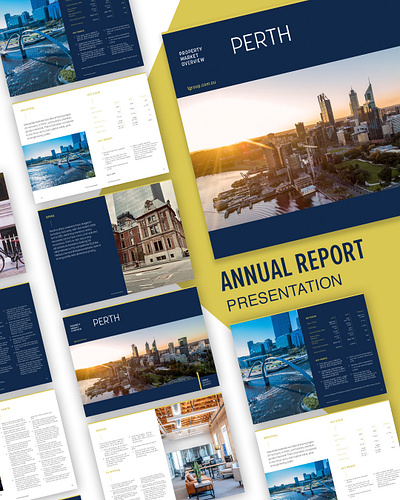Select the office interior photo
The image size is (400, 500).
pyautogui.click(x=199, y=448)
